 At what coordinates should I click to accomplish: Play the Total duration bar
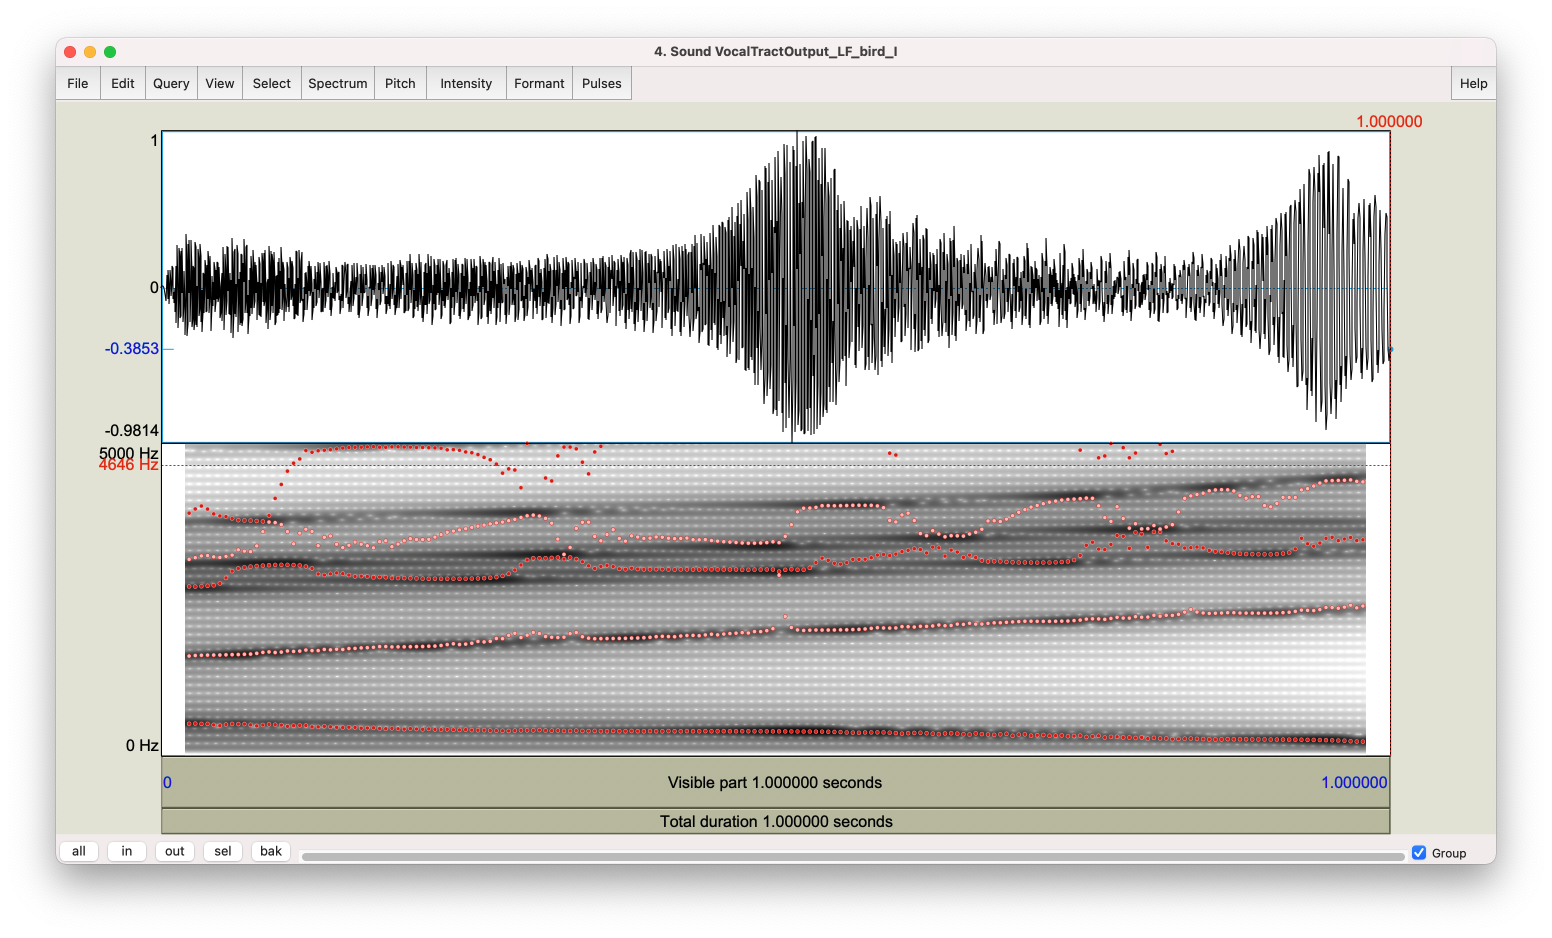click(x=775, y=822)
